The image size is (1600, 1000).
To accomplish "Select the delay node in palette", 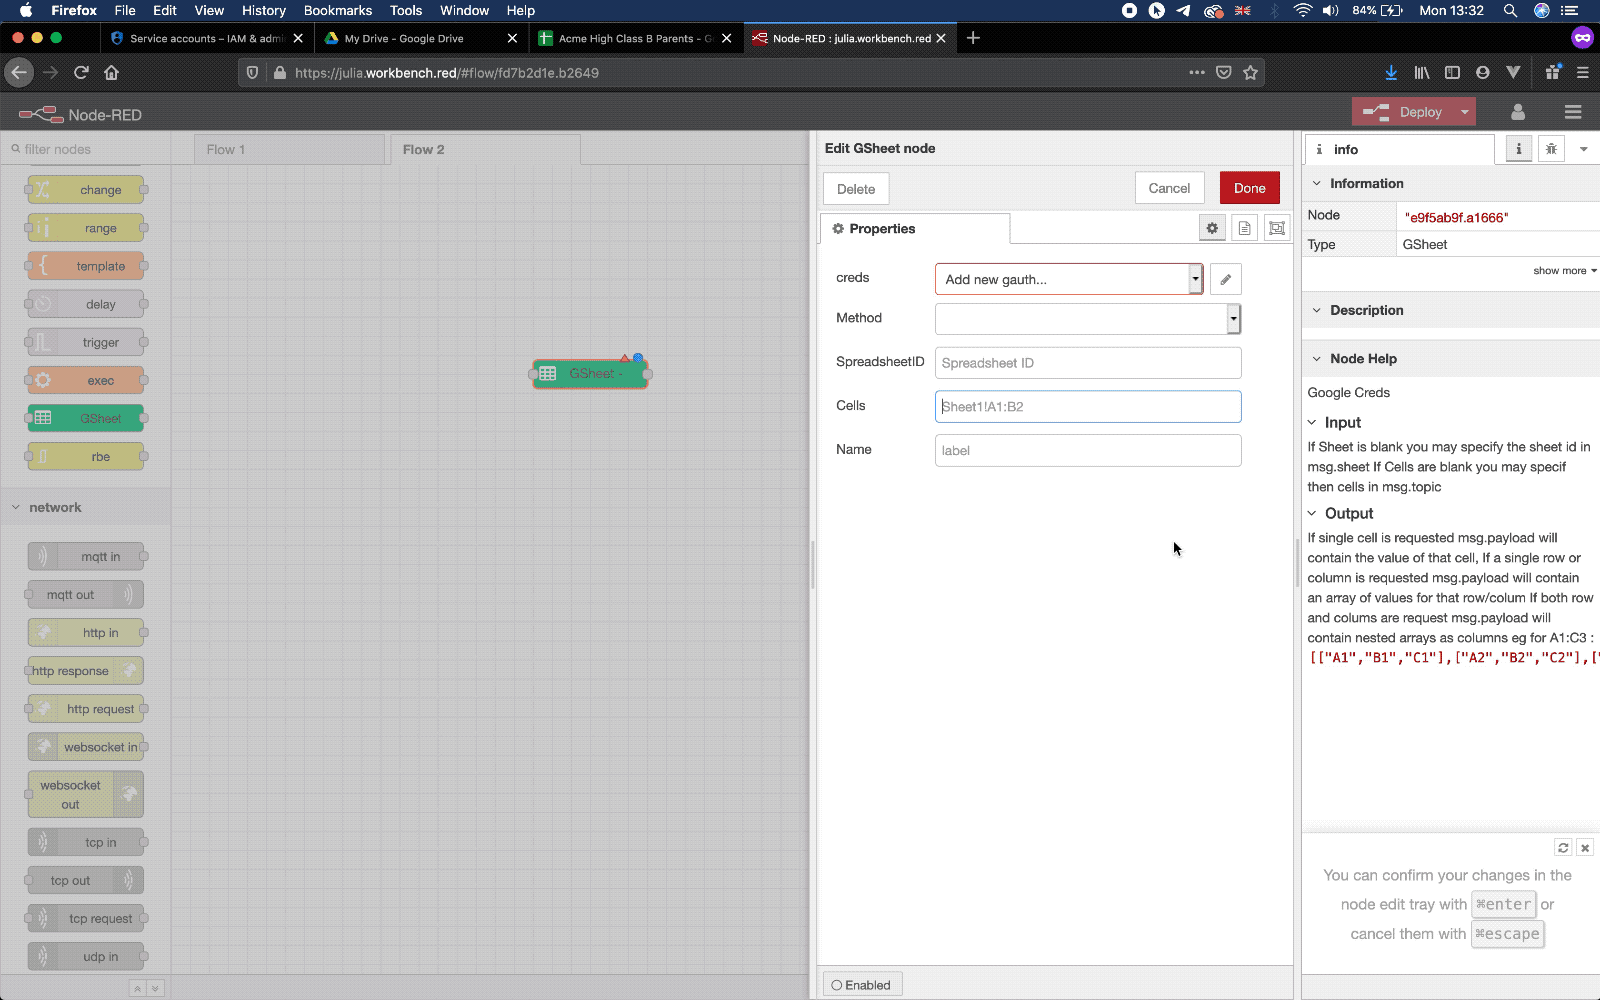I will click(86, 304).
